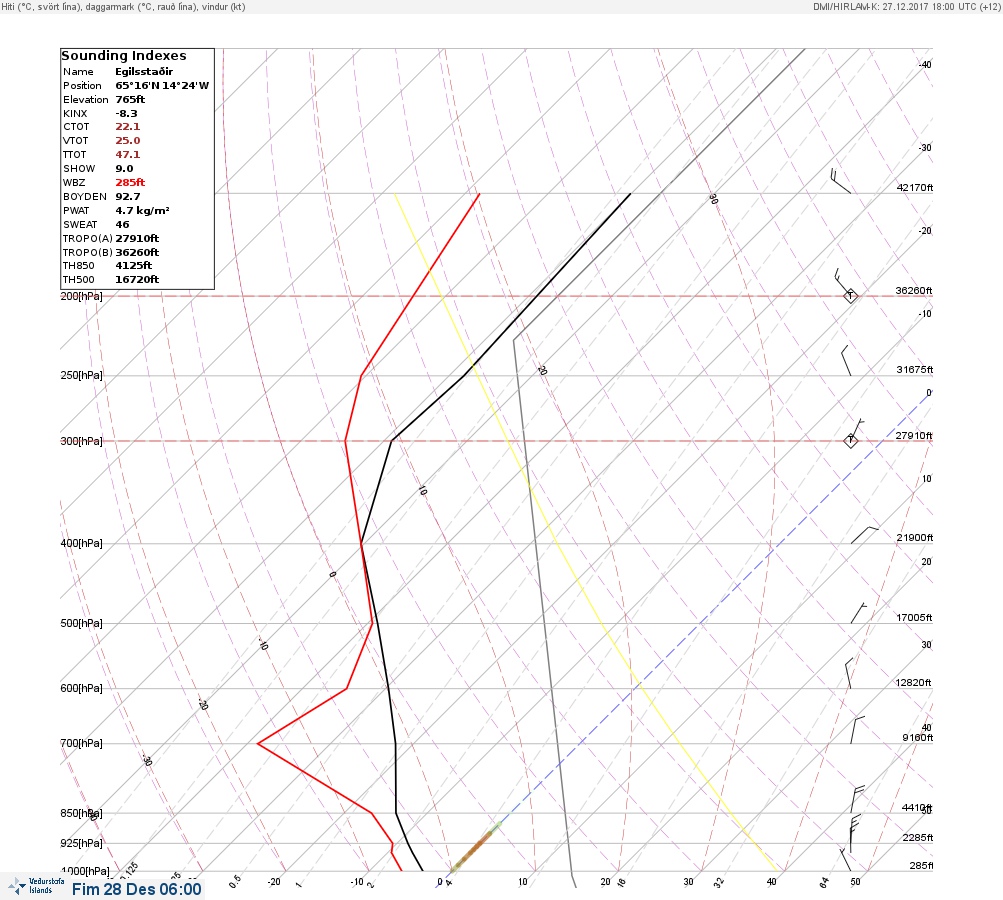Click the TROPO(B) row in the indexes table
The height and width of the screenshot is (900, 1003).
coord(111,253)
